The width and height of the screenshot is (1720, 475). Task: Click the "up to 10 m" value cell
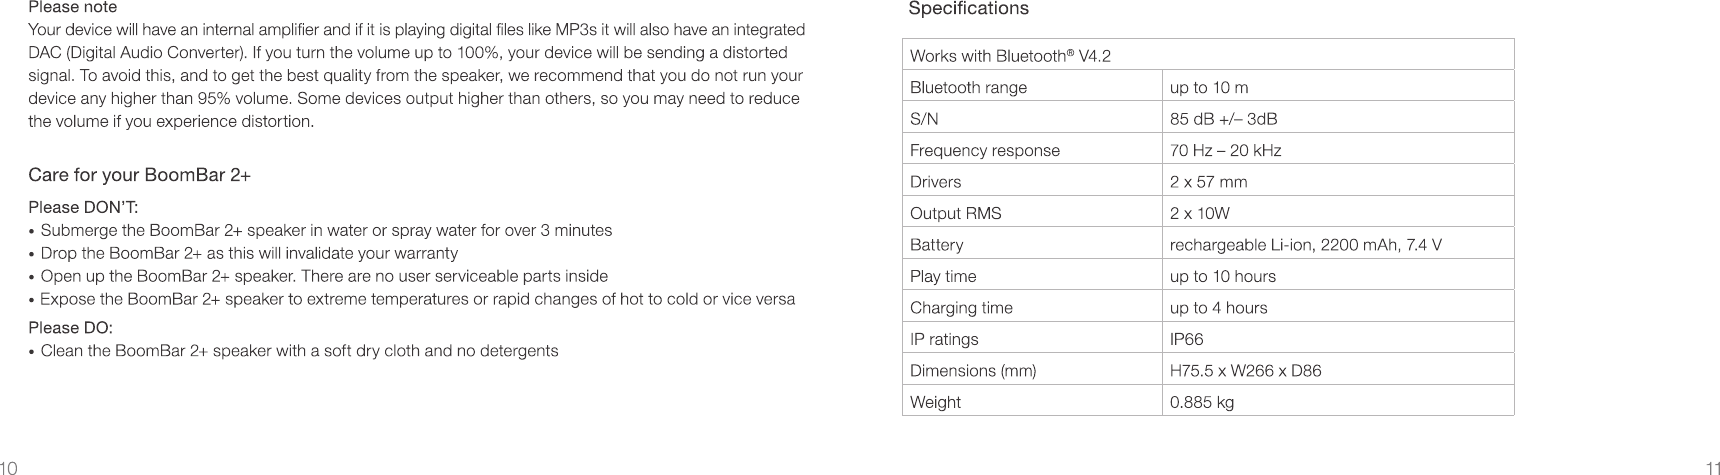(x=1208, y=87)
